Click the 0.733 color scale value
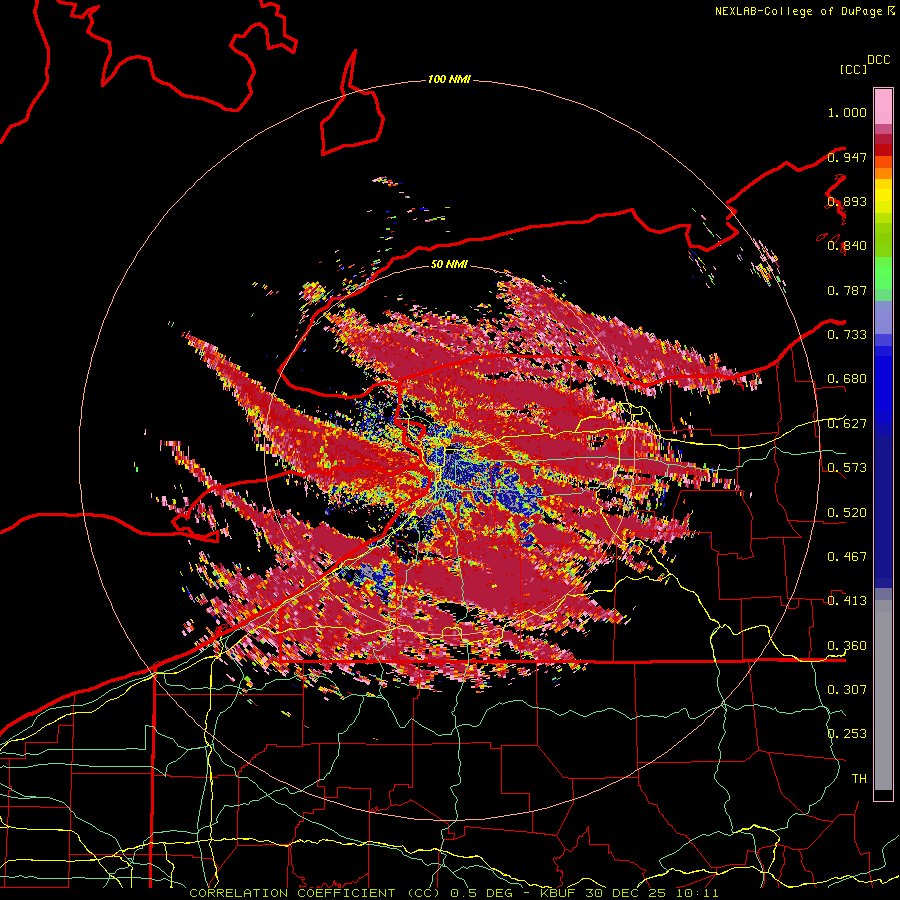The image size is (900, 900). (x=847, y=335)
